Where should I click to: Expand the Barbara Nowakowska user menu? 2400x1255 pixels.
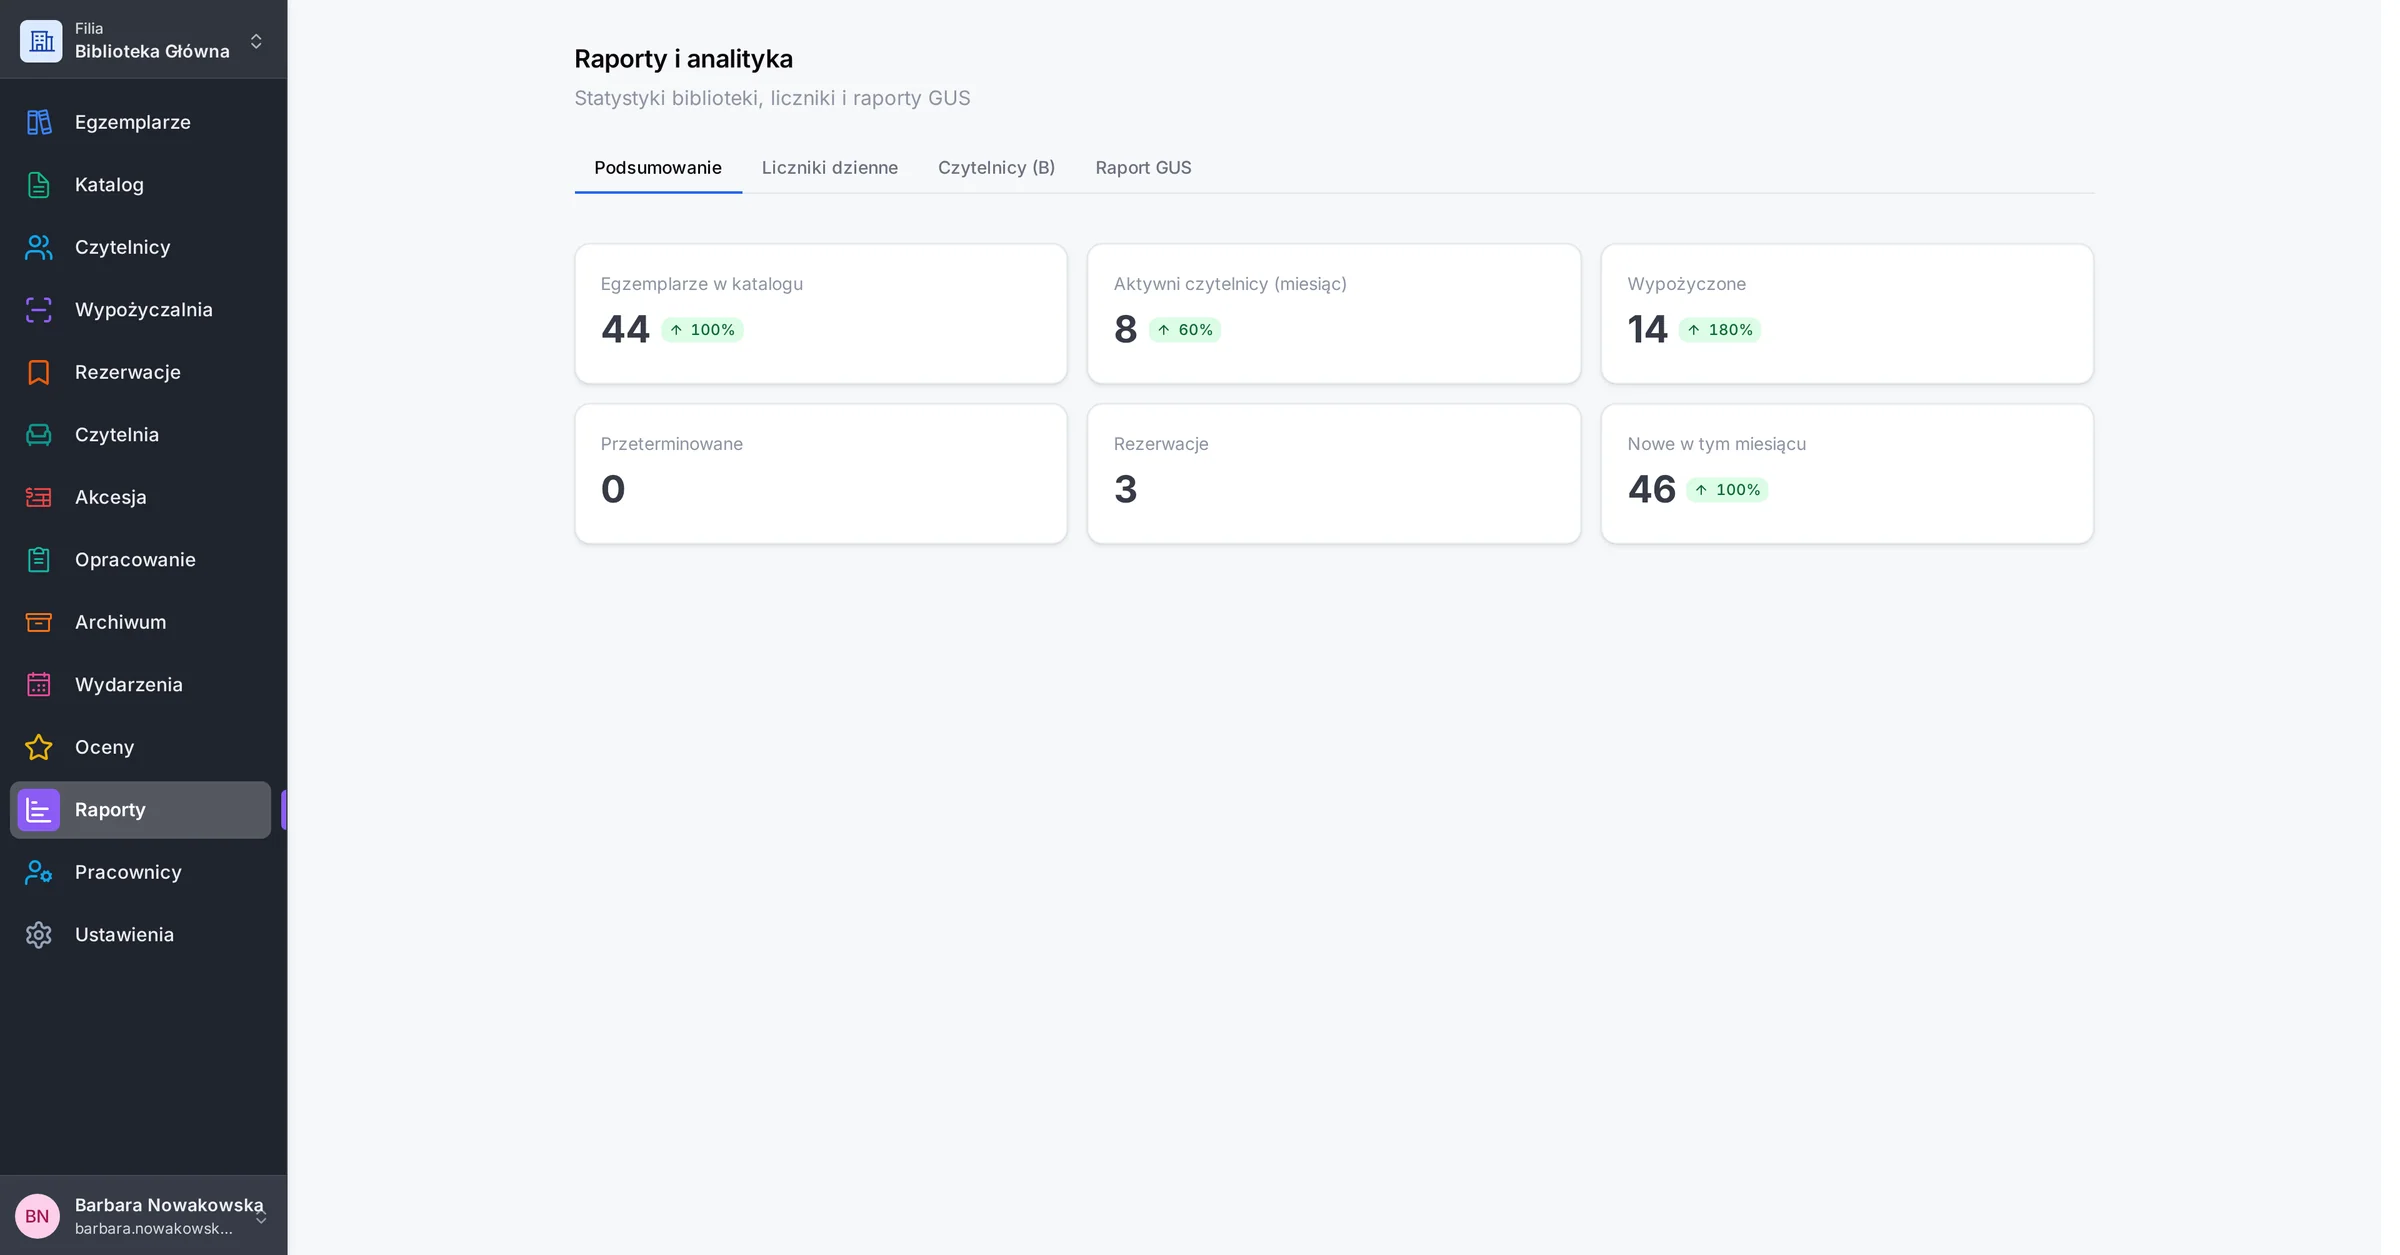[143, 1215]
